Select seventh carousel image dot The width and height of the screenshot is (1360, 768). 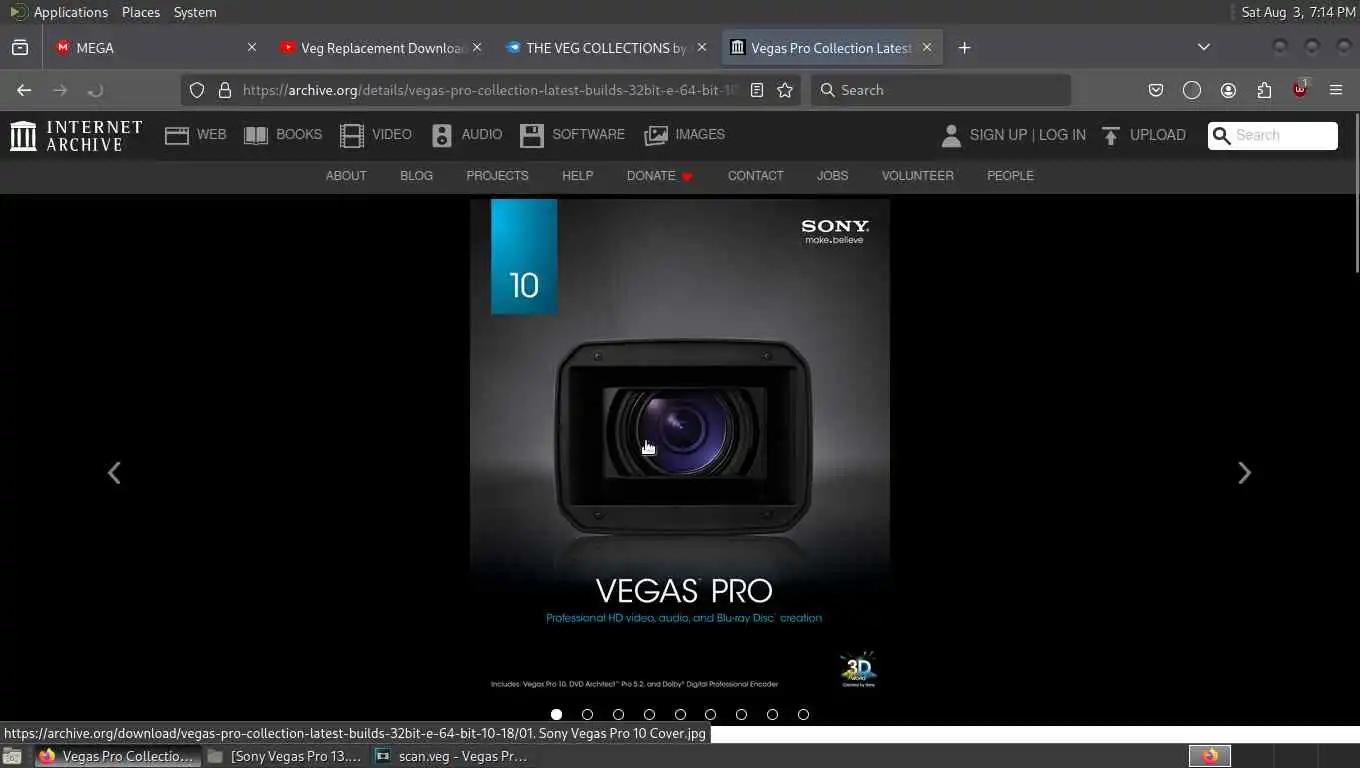[x=742, y=714]
